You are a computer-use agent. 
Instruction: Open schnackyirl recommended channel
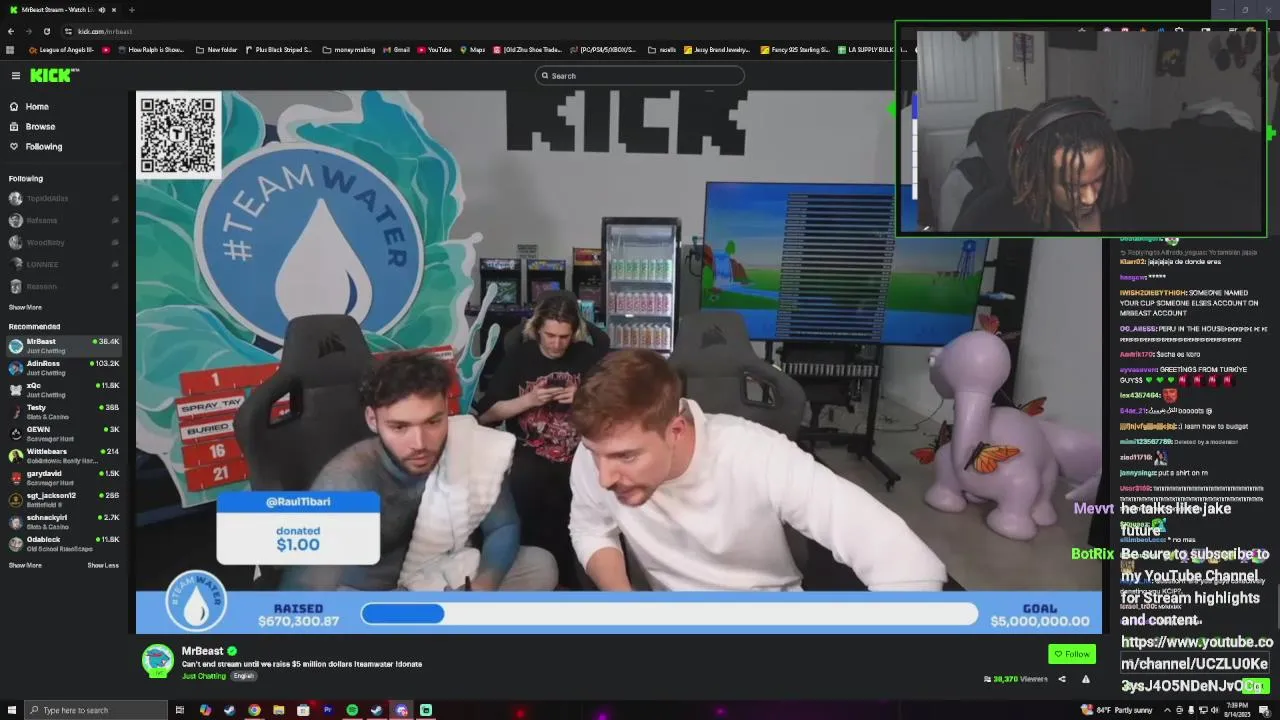64,521
